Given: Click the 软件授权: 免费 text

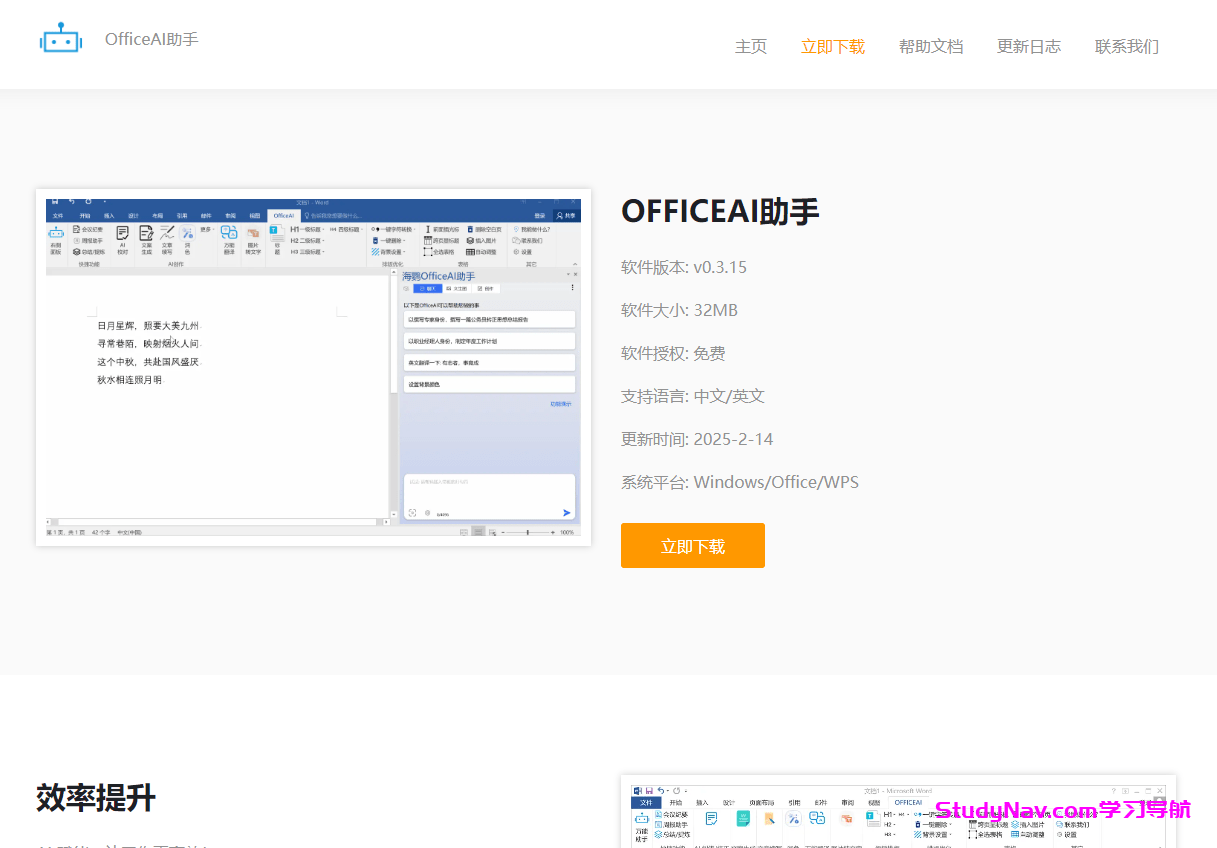Looking at the screenshot, I should pyautogui.click(x=673, y=353).
